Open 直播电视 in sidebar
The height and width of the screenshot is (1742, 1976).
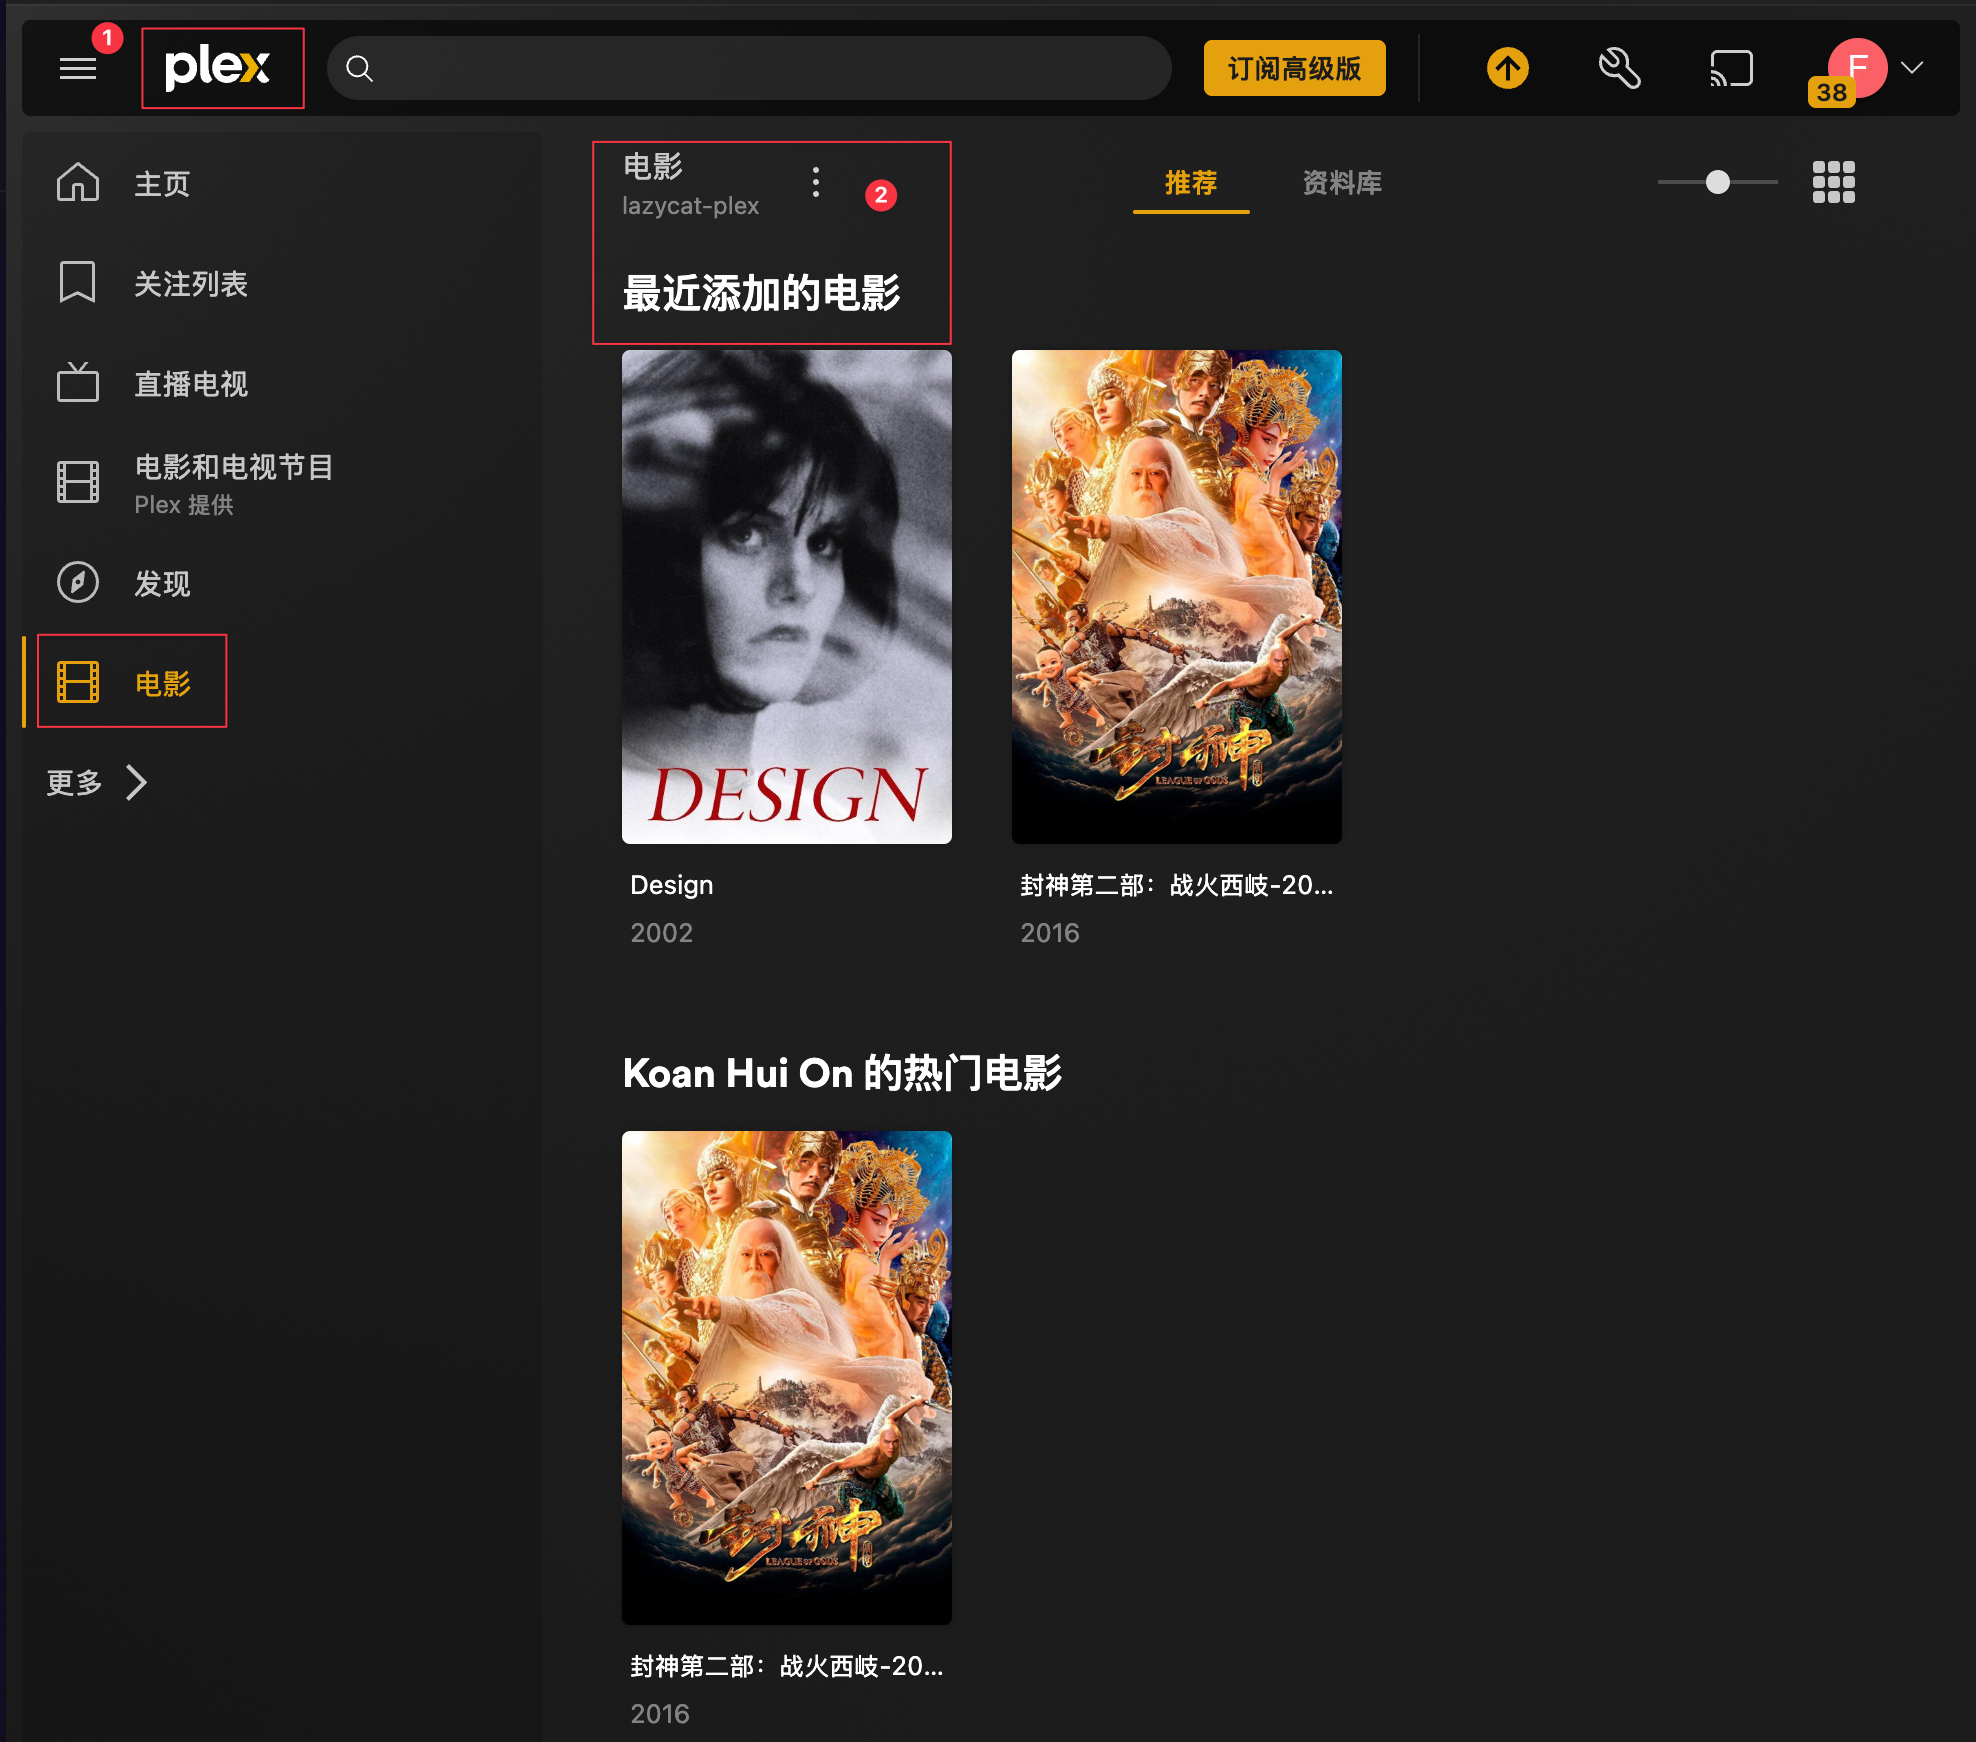191,384
